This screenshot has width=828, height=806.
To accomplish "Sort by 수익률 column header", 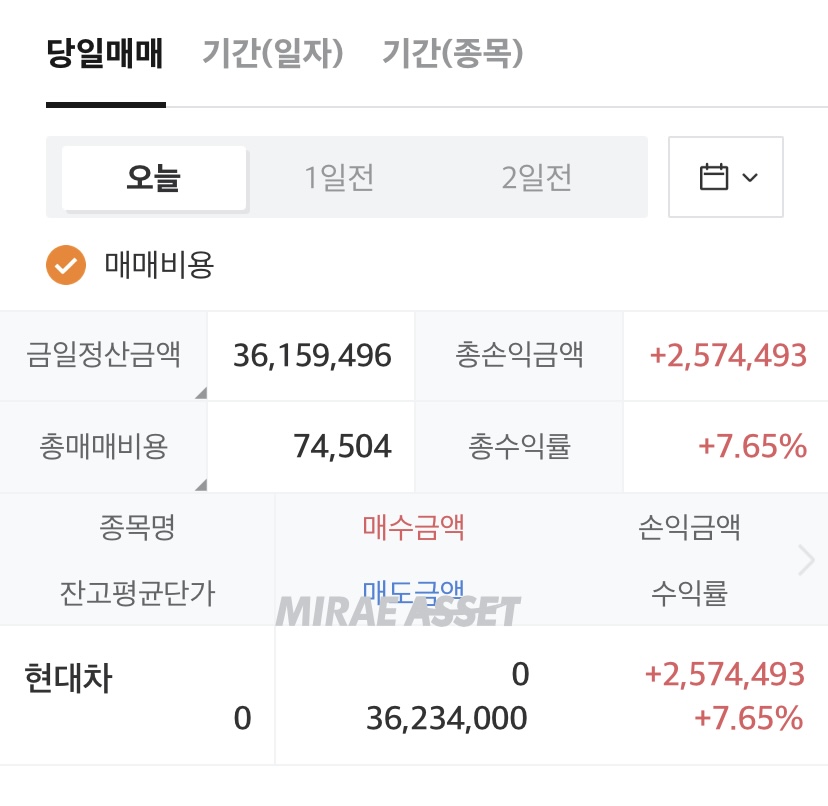I will click(x=689, y=593).
